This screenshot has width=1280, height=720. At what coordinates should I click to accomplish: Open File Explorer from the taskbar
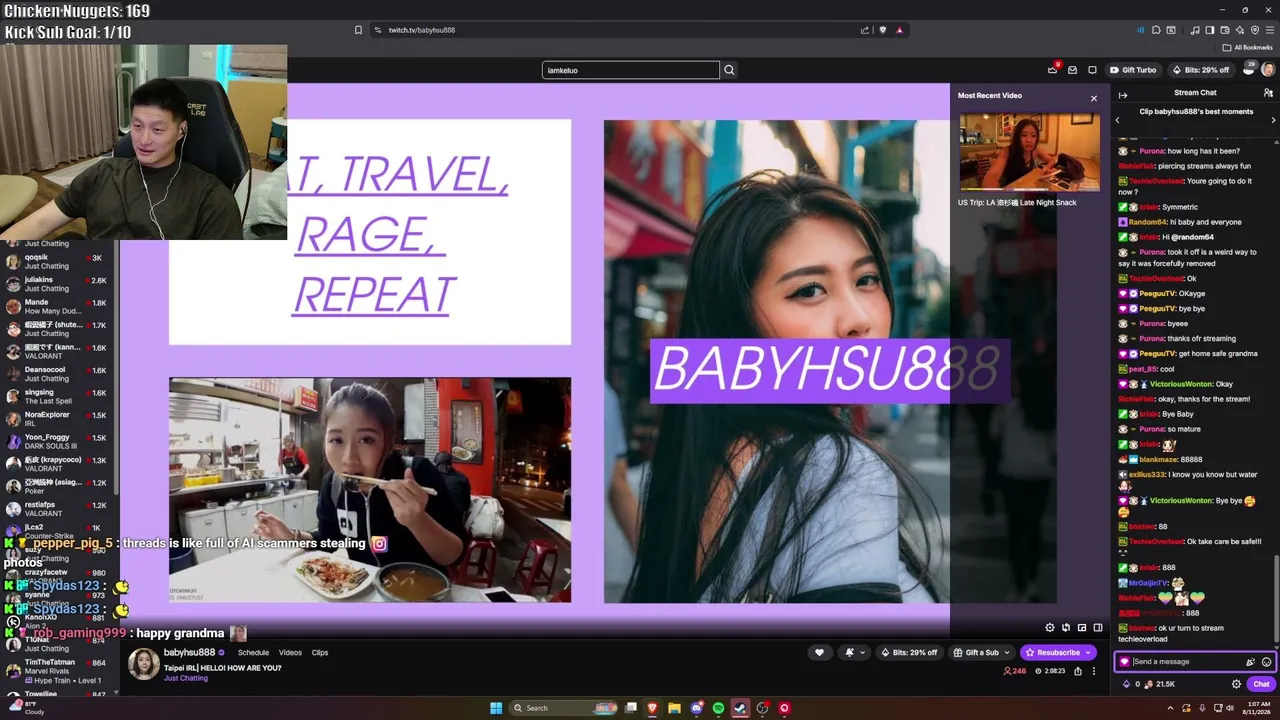(674, 708)
